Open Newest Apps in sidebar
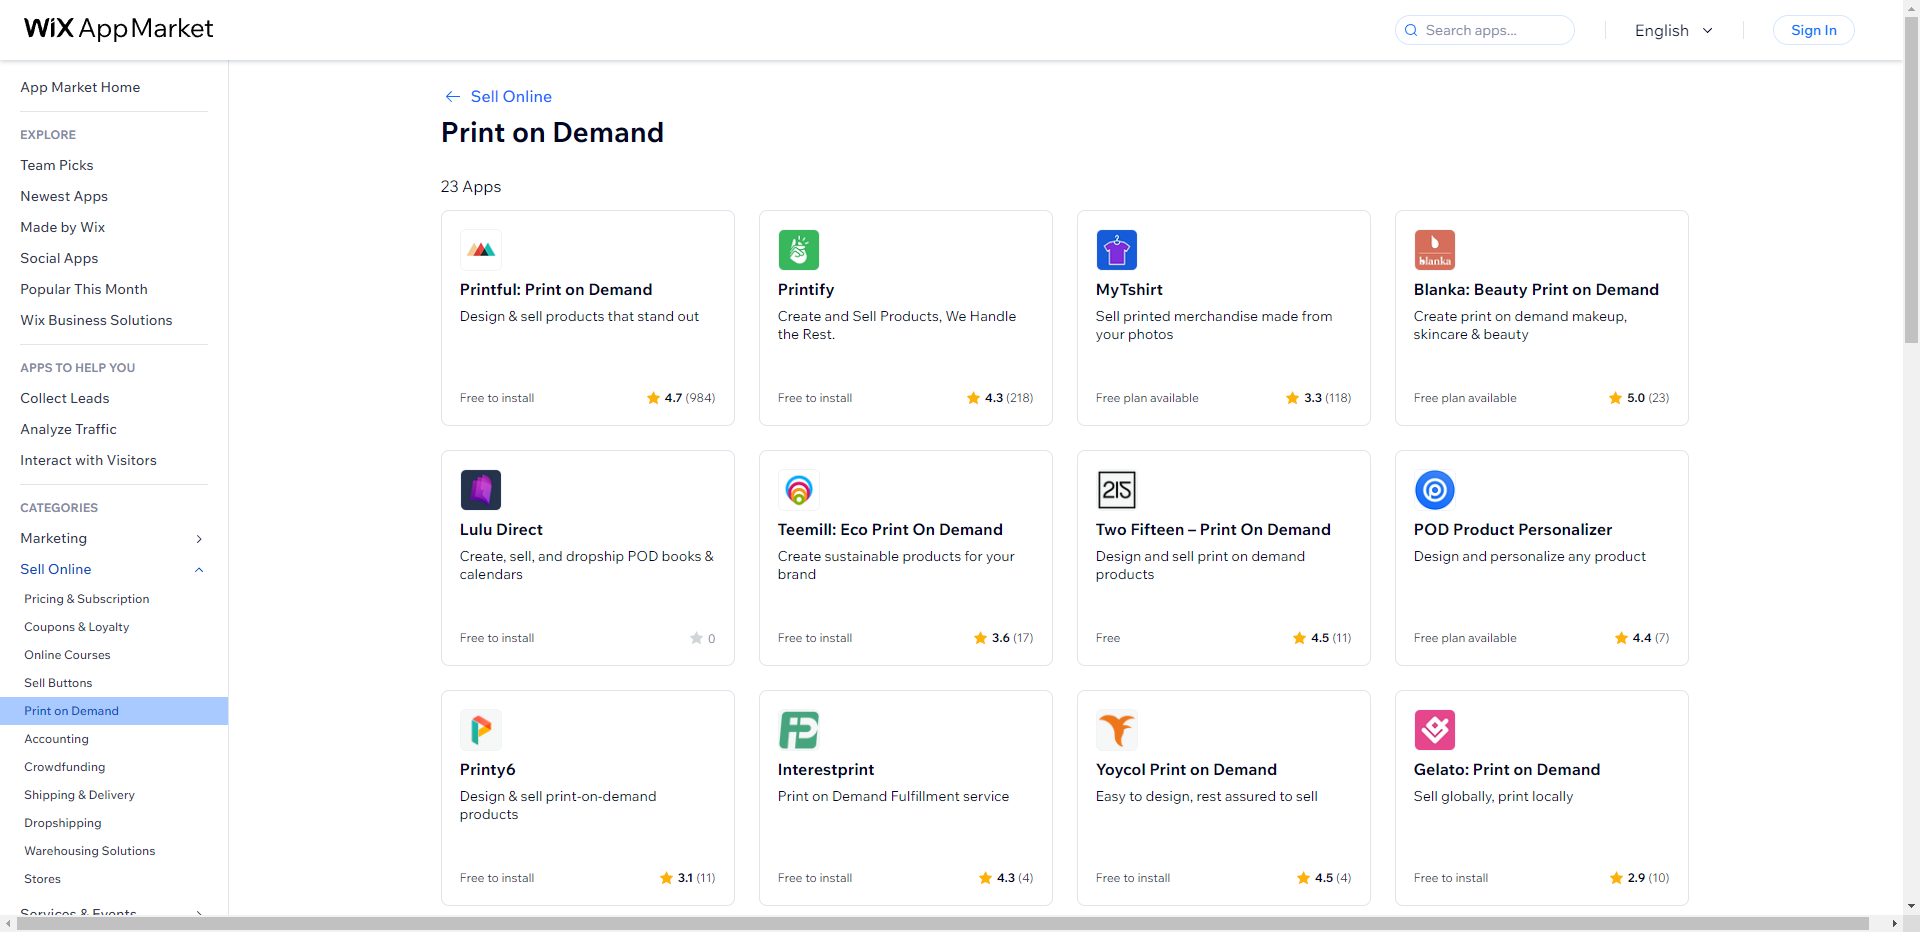This screenshot has height=932, width=1920. (64, 196)
